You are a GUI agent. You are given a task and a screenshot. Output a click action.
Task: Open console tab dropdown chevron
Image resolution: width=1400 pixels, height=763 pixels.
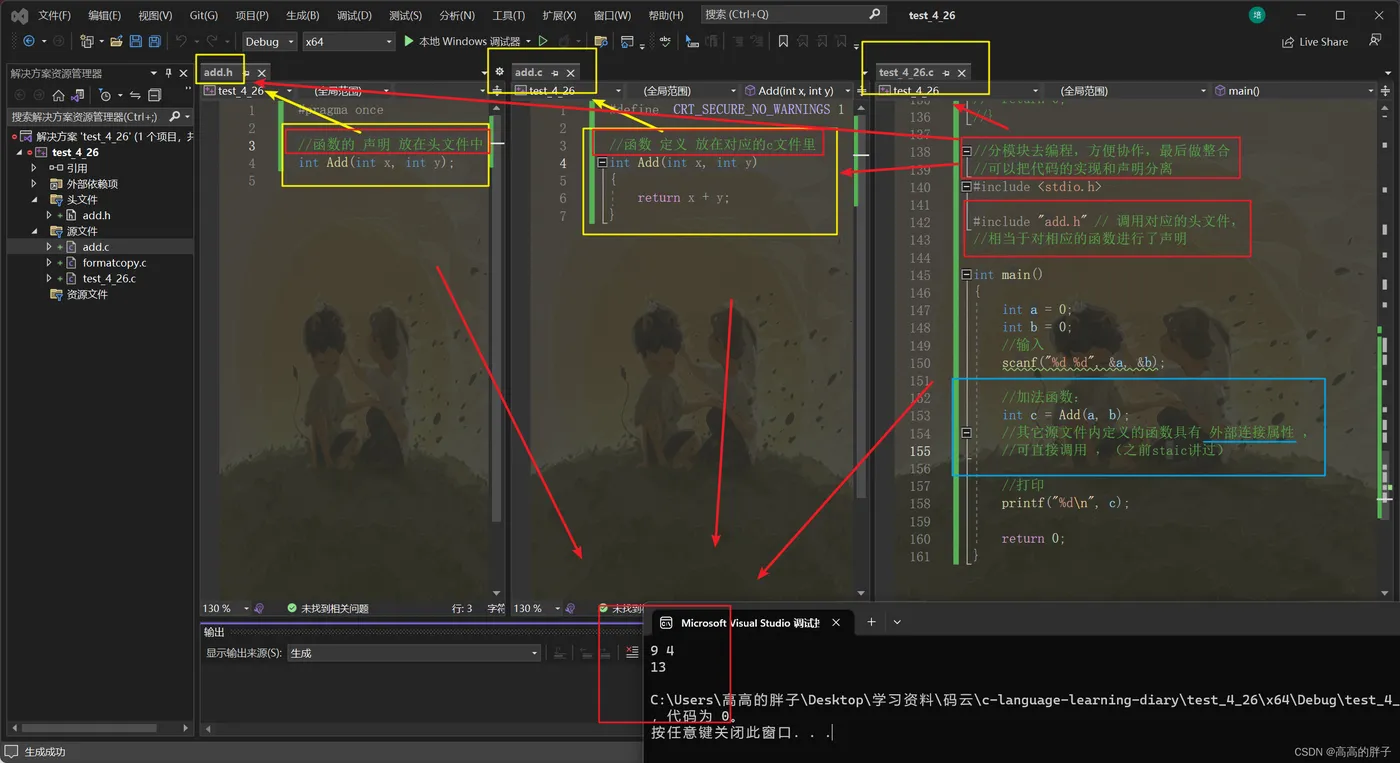pyautogui.click(x=897, y=622)
